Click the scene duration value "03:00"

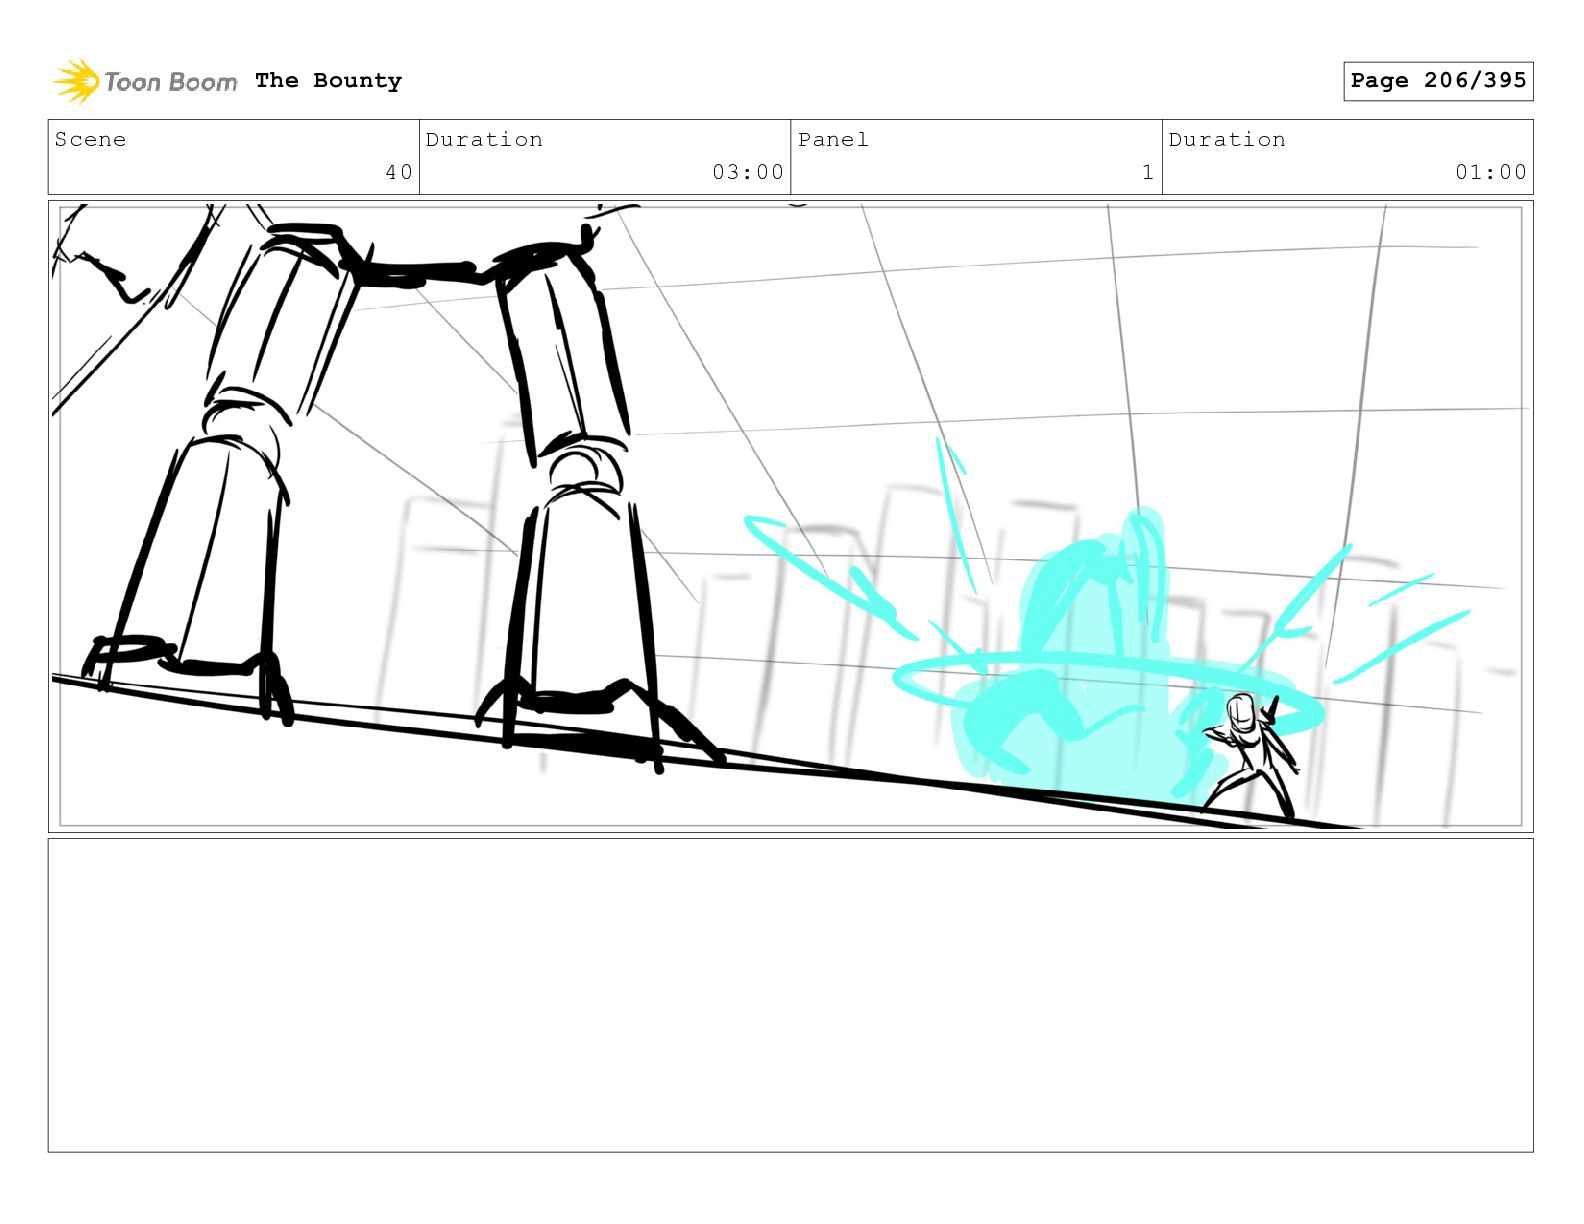tap(748, 172)
